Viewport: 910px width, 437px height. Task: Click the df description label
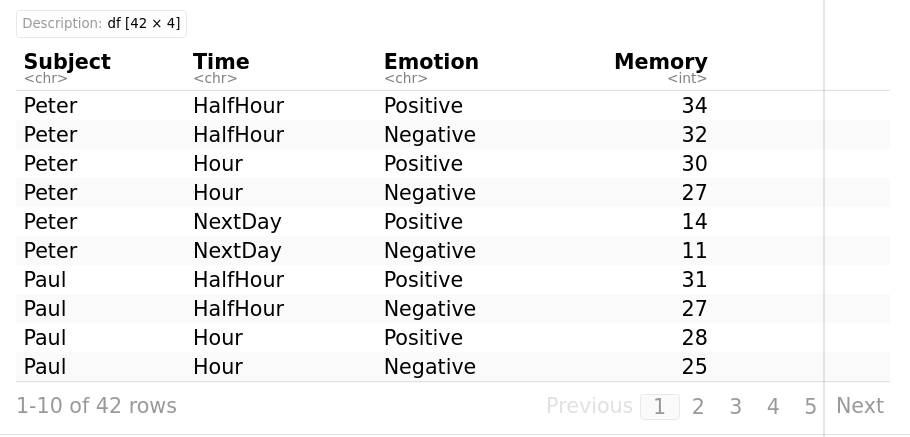point(101,24)
